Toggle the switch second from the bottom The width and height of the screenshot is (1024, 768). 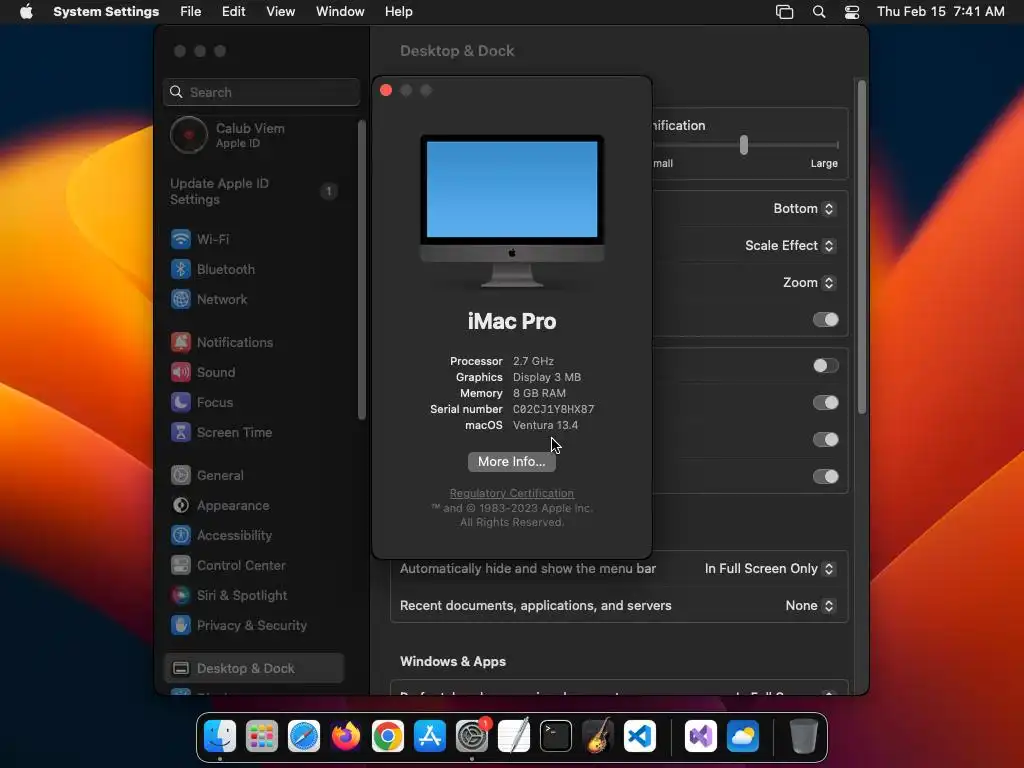coord(825,440)
